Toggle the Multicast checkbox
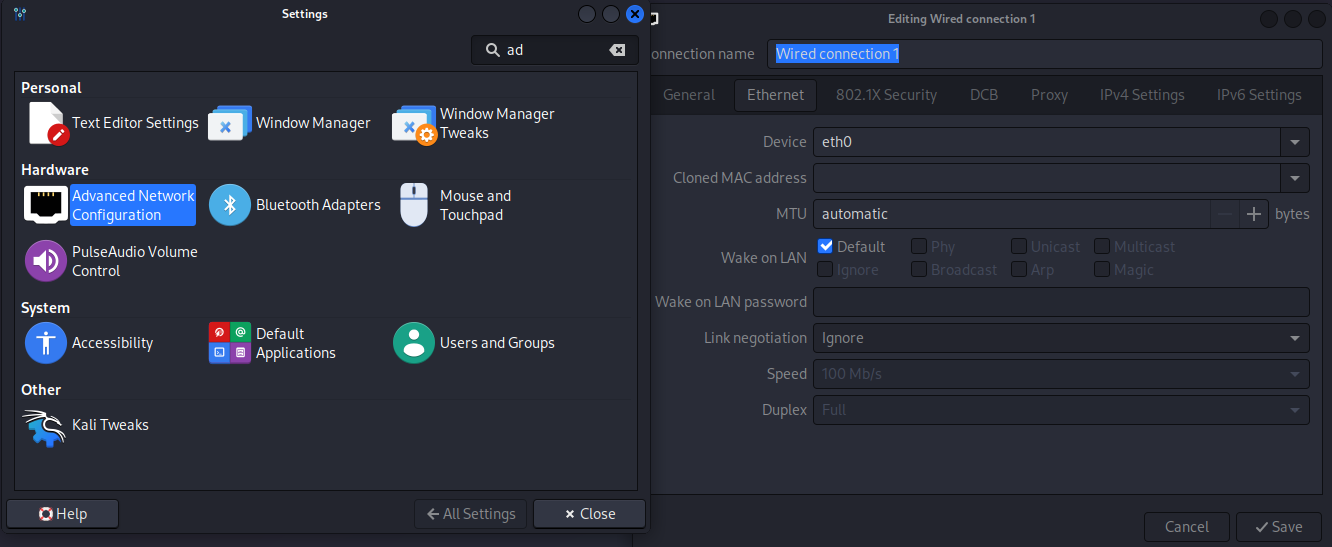Image resolution: width=1332 pixels, height=547 pixels. pyautogui.click(x=1101, y=246)
